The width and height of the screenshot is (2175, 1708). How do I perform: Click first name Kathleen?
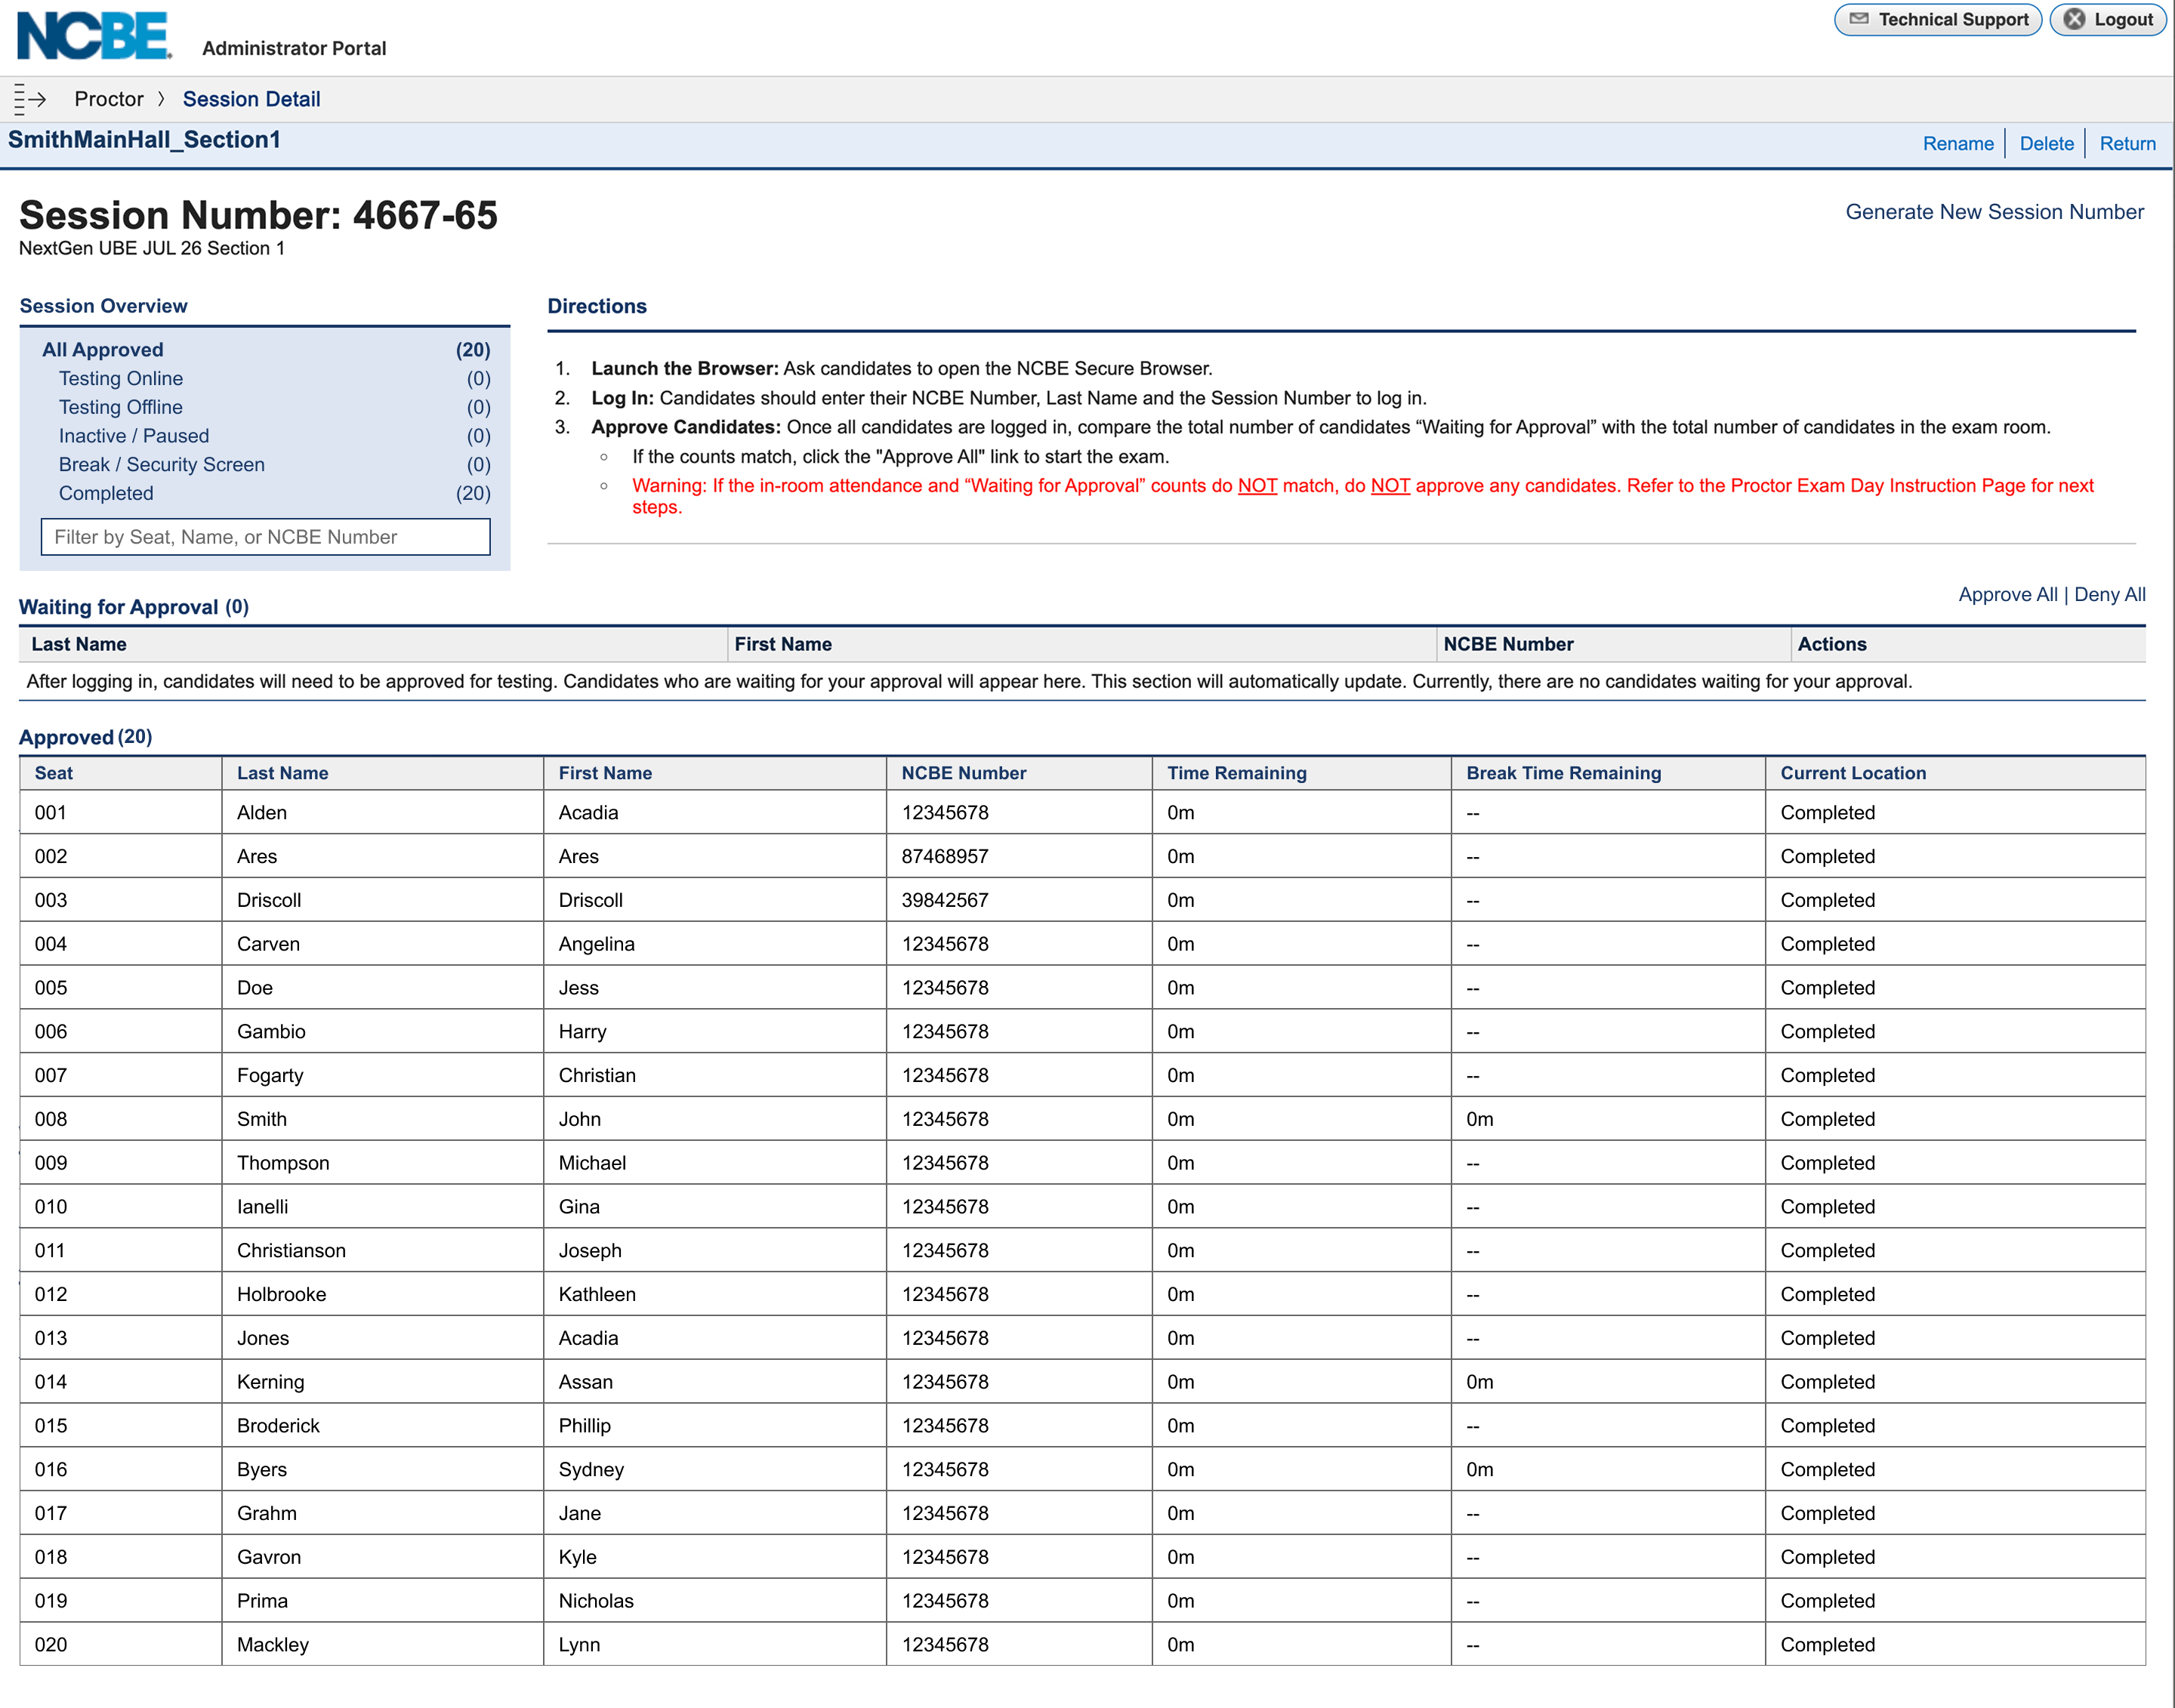pyautogui.click(x=597, y=1295)
